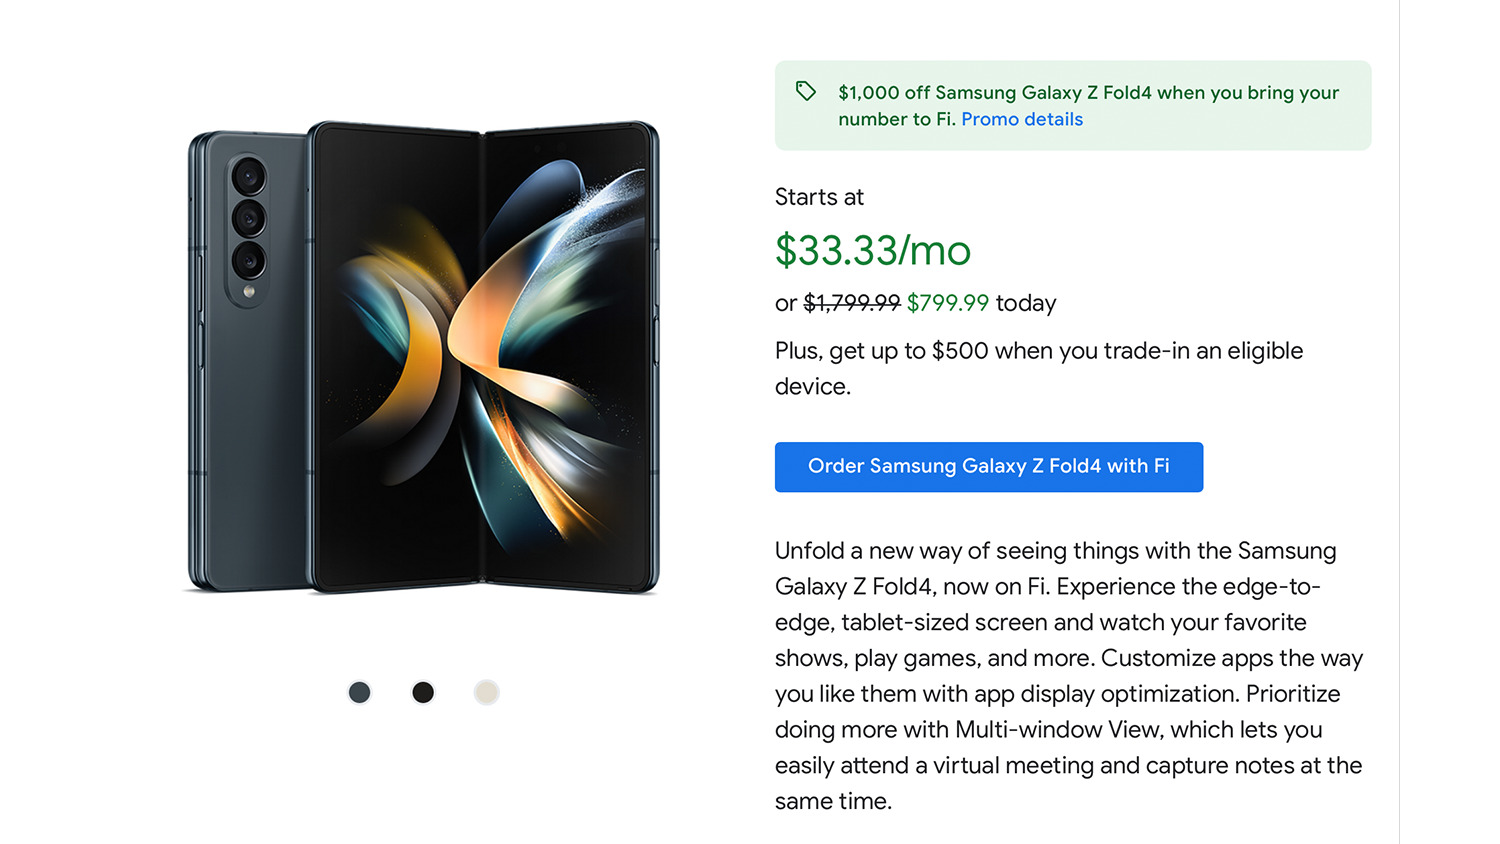Viewport: 1500px width, 844px height.
Task: Pick the beige color swatch
Action: coord(486,692)
